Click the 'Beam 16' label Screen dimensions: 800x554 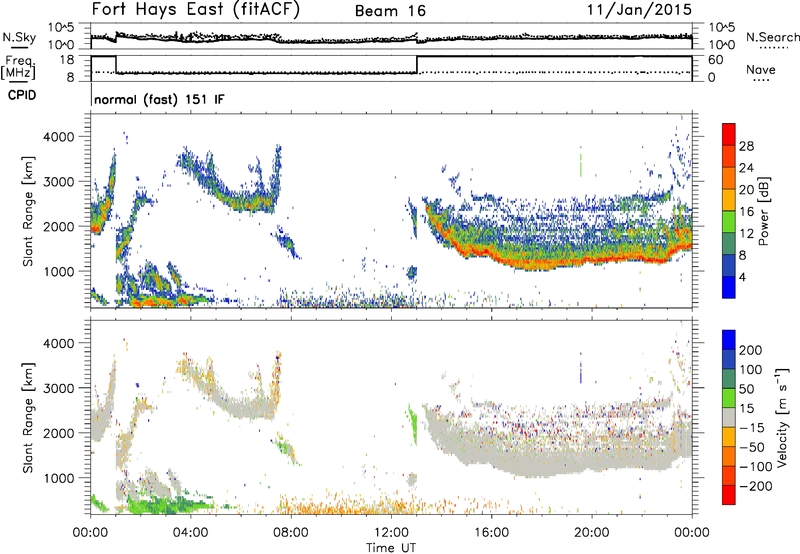pyautogui.click(x=390, y=11)
